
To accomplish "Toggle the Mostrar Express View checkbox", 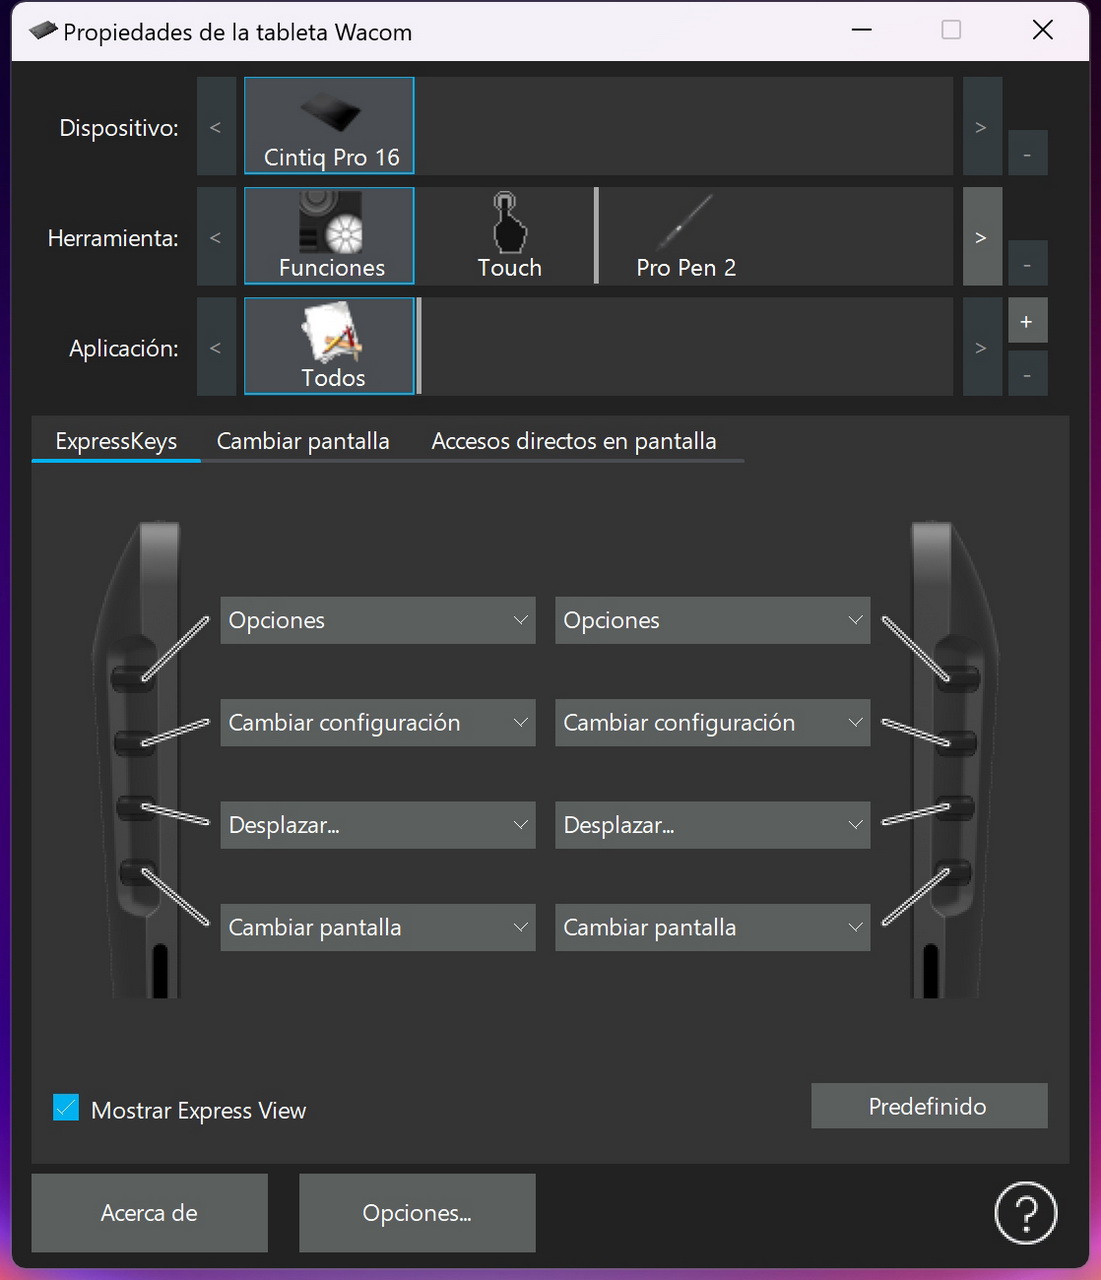I will tap(66, 1108).
